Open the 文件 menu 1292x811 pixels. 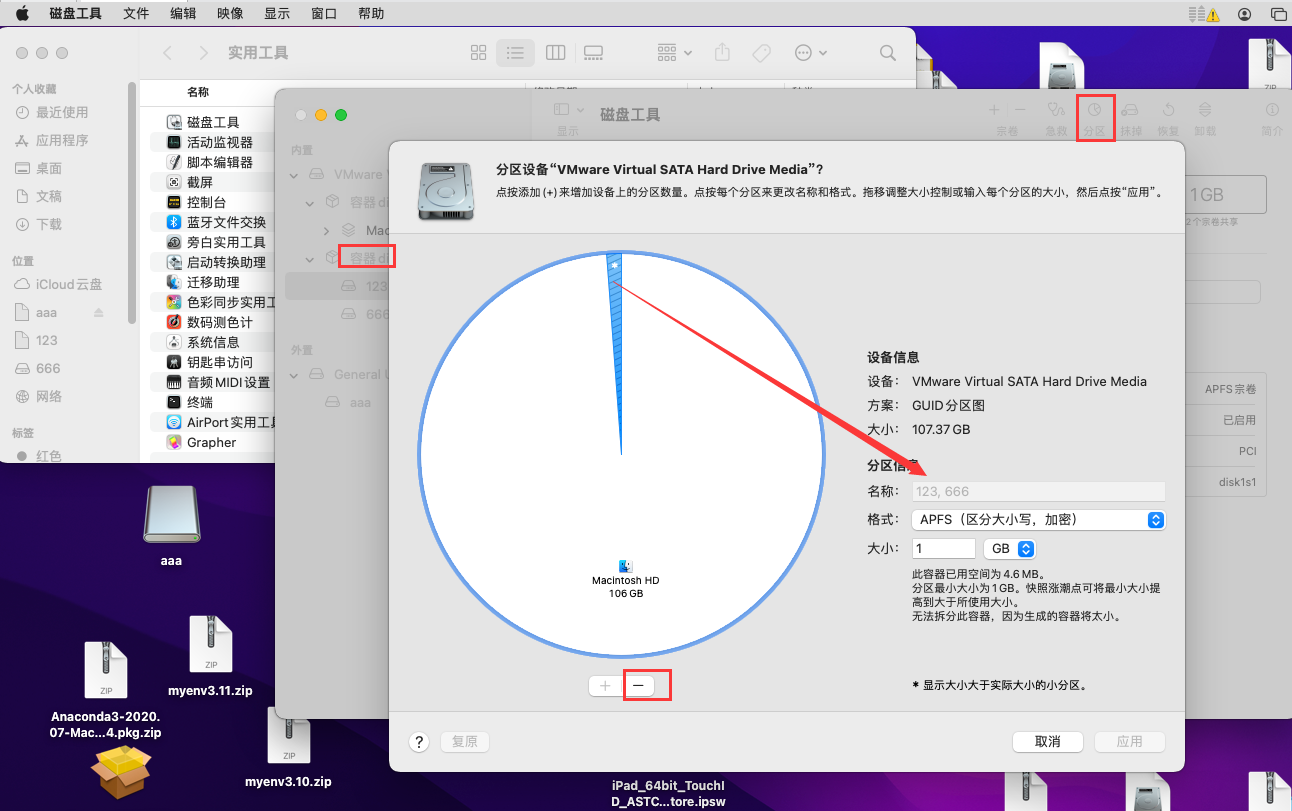[x=136, y=14]
